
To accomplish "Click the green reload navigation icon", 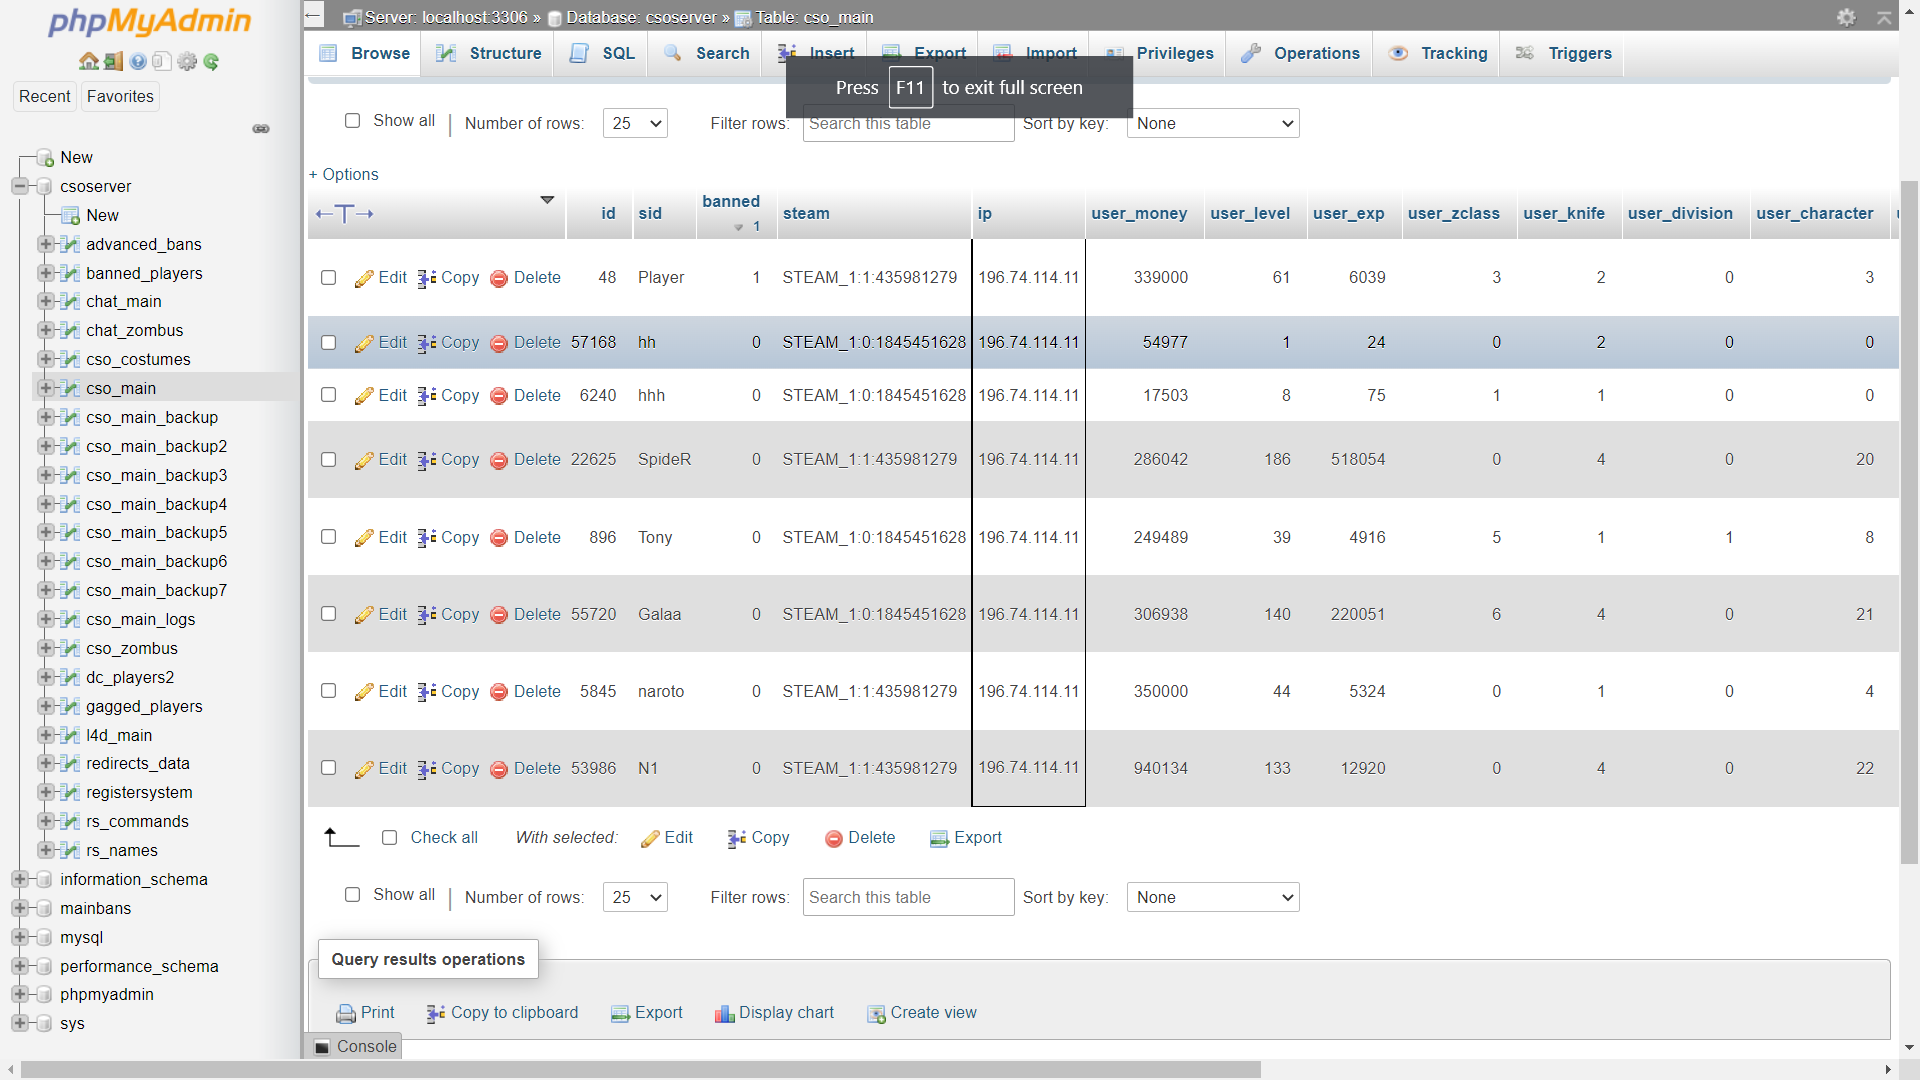I will coord(211,62).
